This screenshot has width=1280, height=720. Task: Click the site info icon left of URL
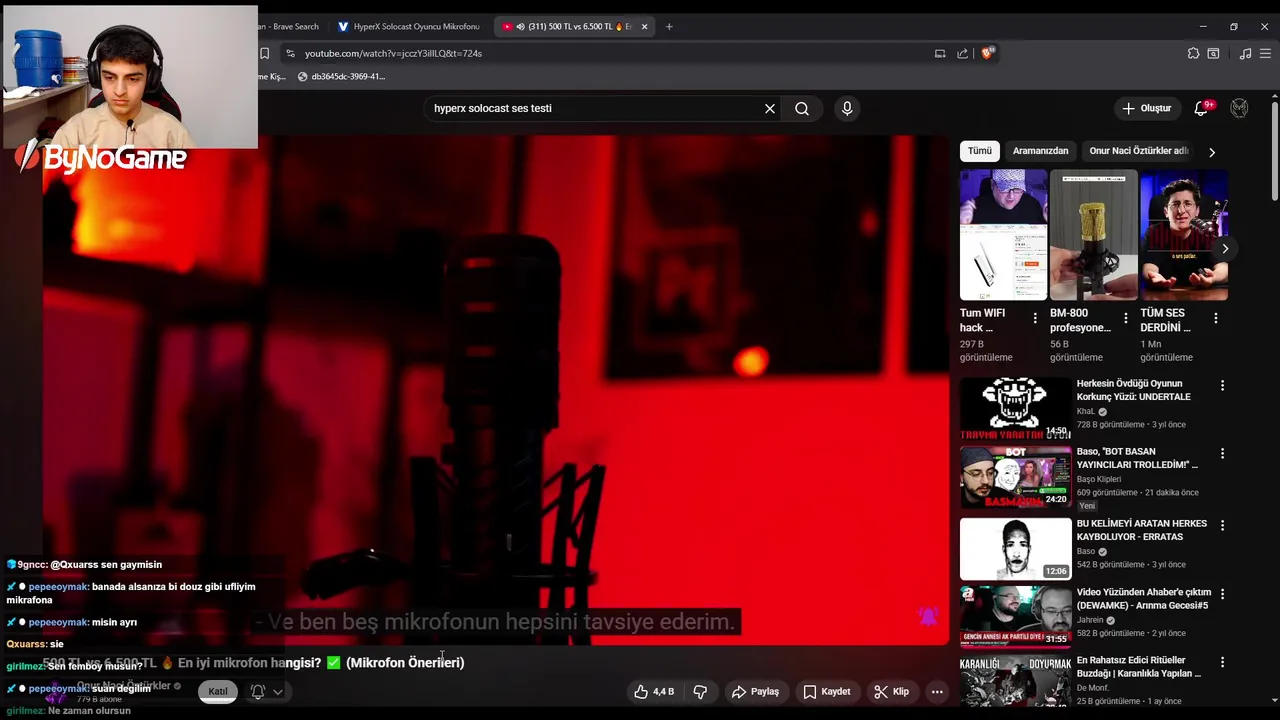(290, 53)
